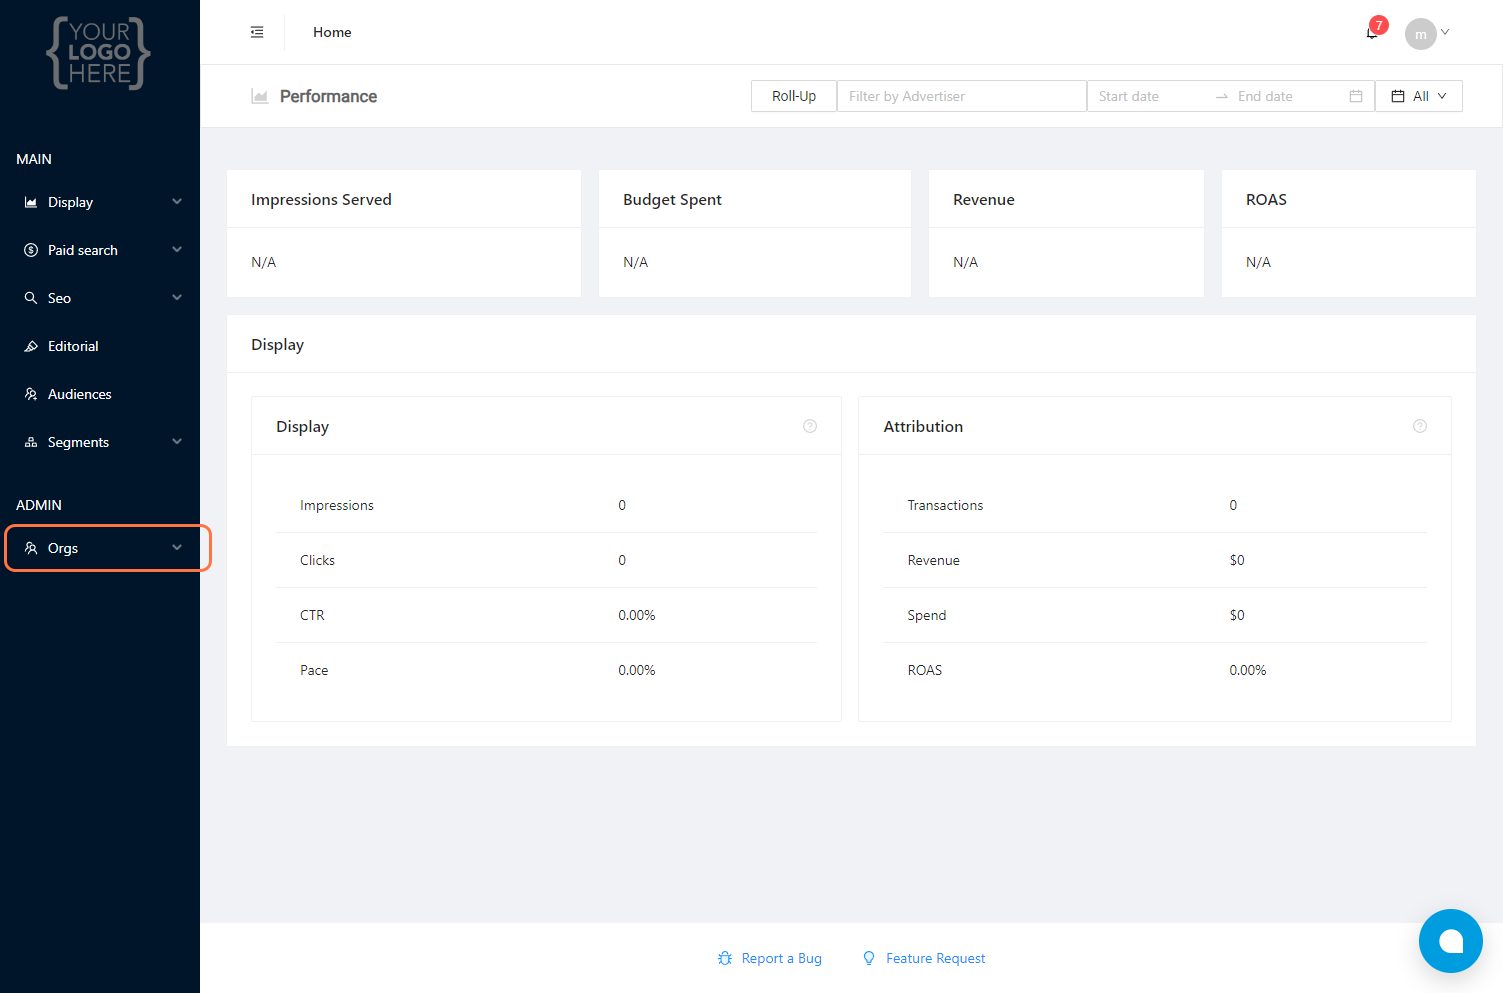Open the Paid search menu item
This screenshot has height=993, width=1503.
click(x=100, y=250)
